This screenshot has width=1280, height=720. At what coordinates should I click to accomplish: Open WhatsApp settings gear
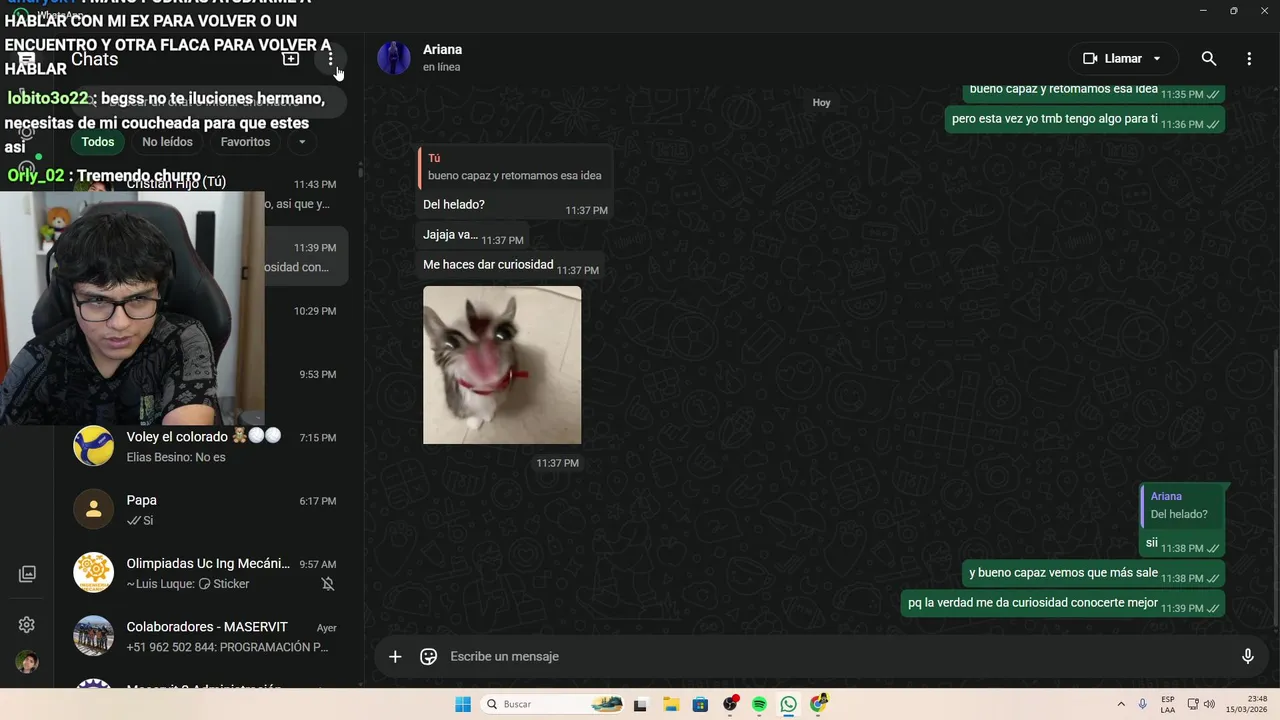(x=27, y=625)
